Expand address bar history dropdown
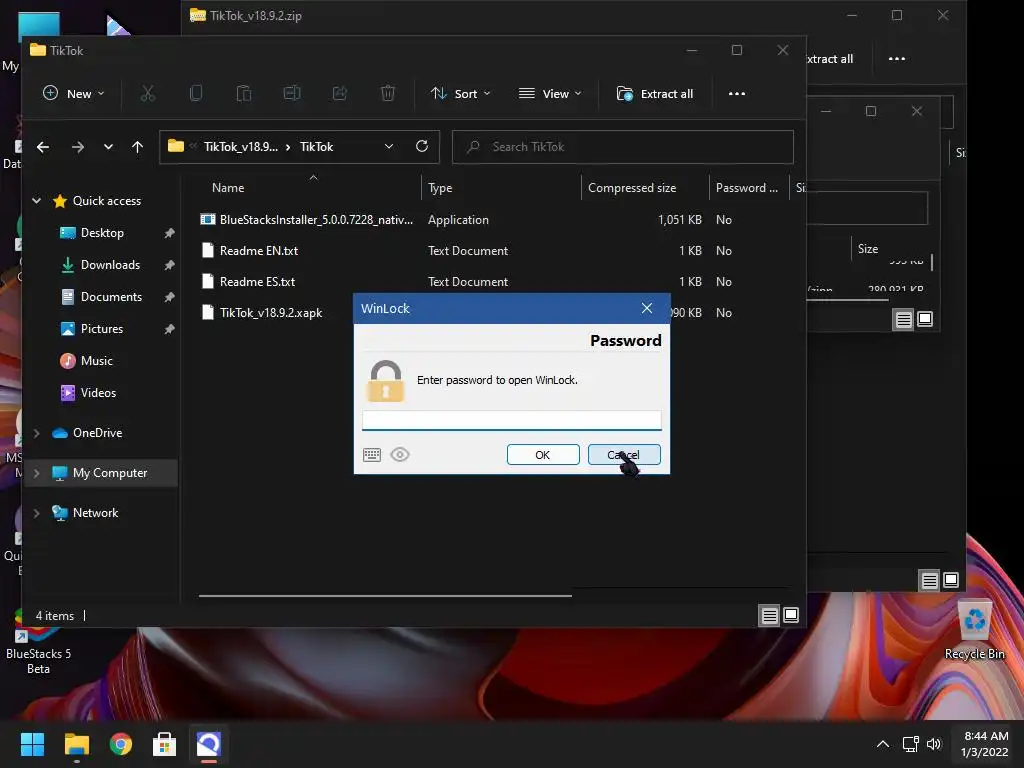Viewport: 1024px width, 768px height. coord(389,146)
